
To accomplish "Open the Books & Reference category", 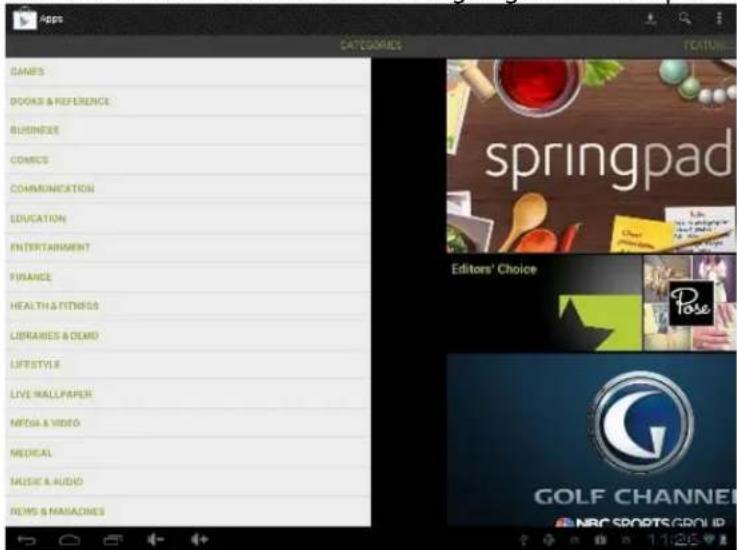I will point(188,102).
